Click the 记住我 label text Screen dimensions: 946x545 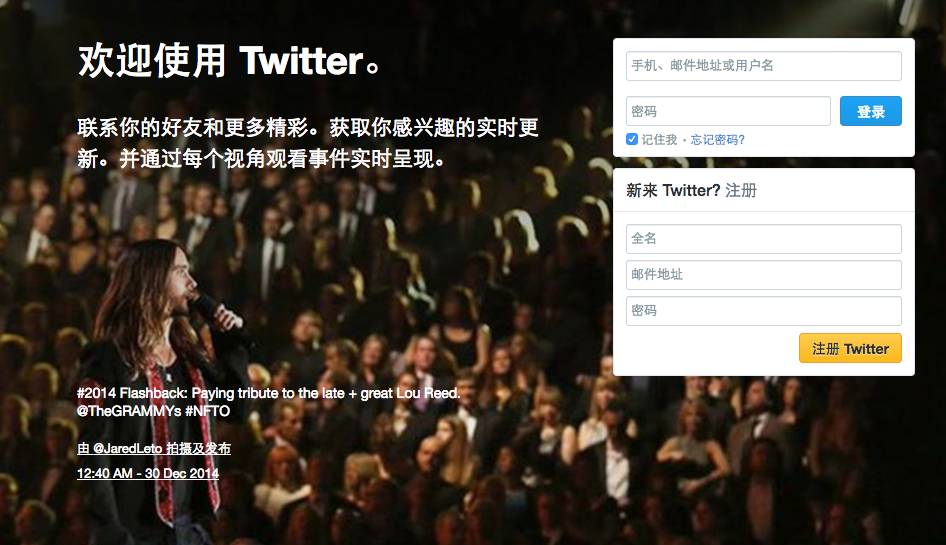tap(659, 139)
